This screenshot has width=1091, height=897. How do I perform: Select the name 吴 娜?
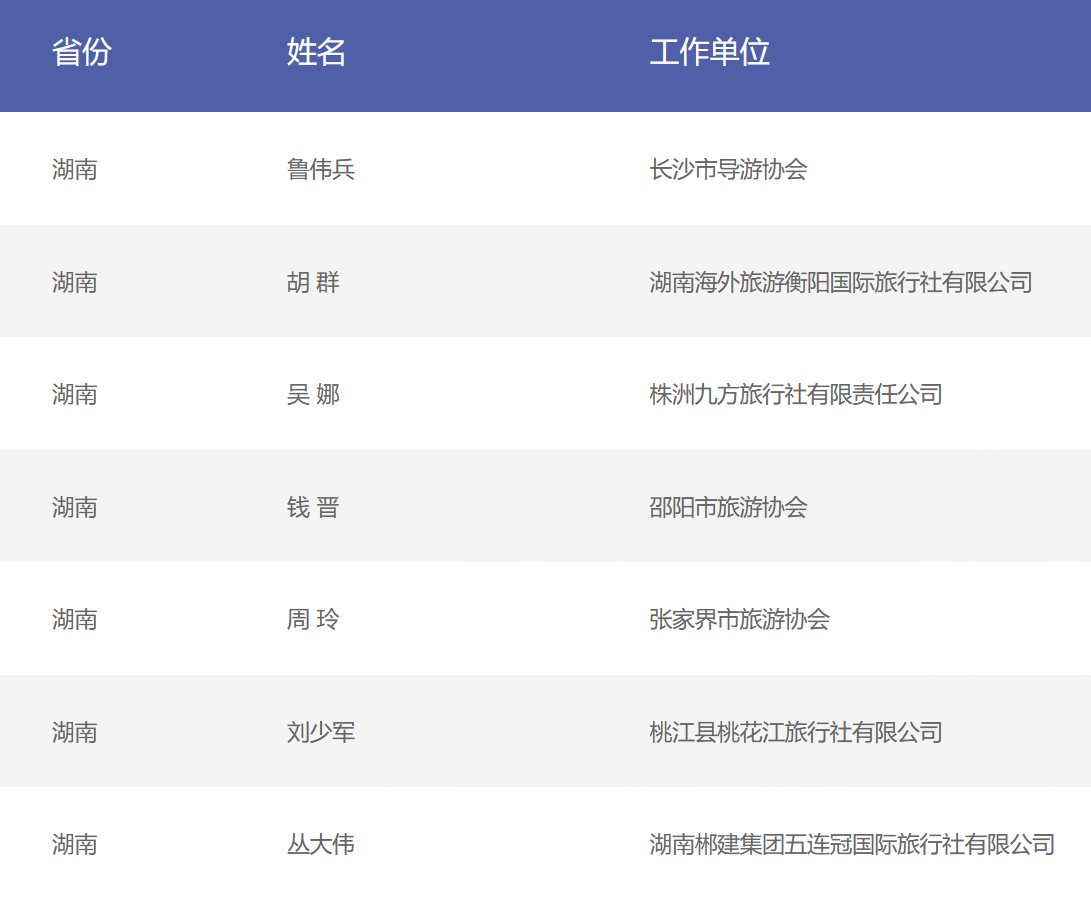(313, 395)
